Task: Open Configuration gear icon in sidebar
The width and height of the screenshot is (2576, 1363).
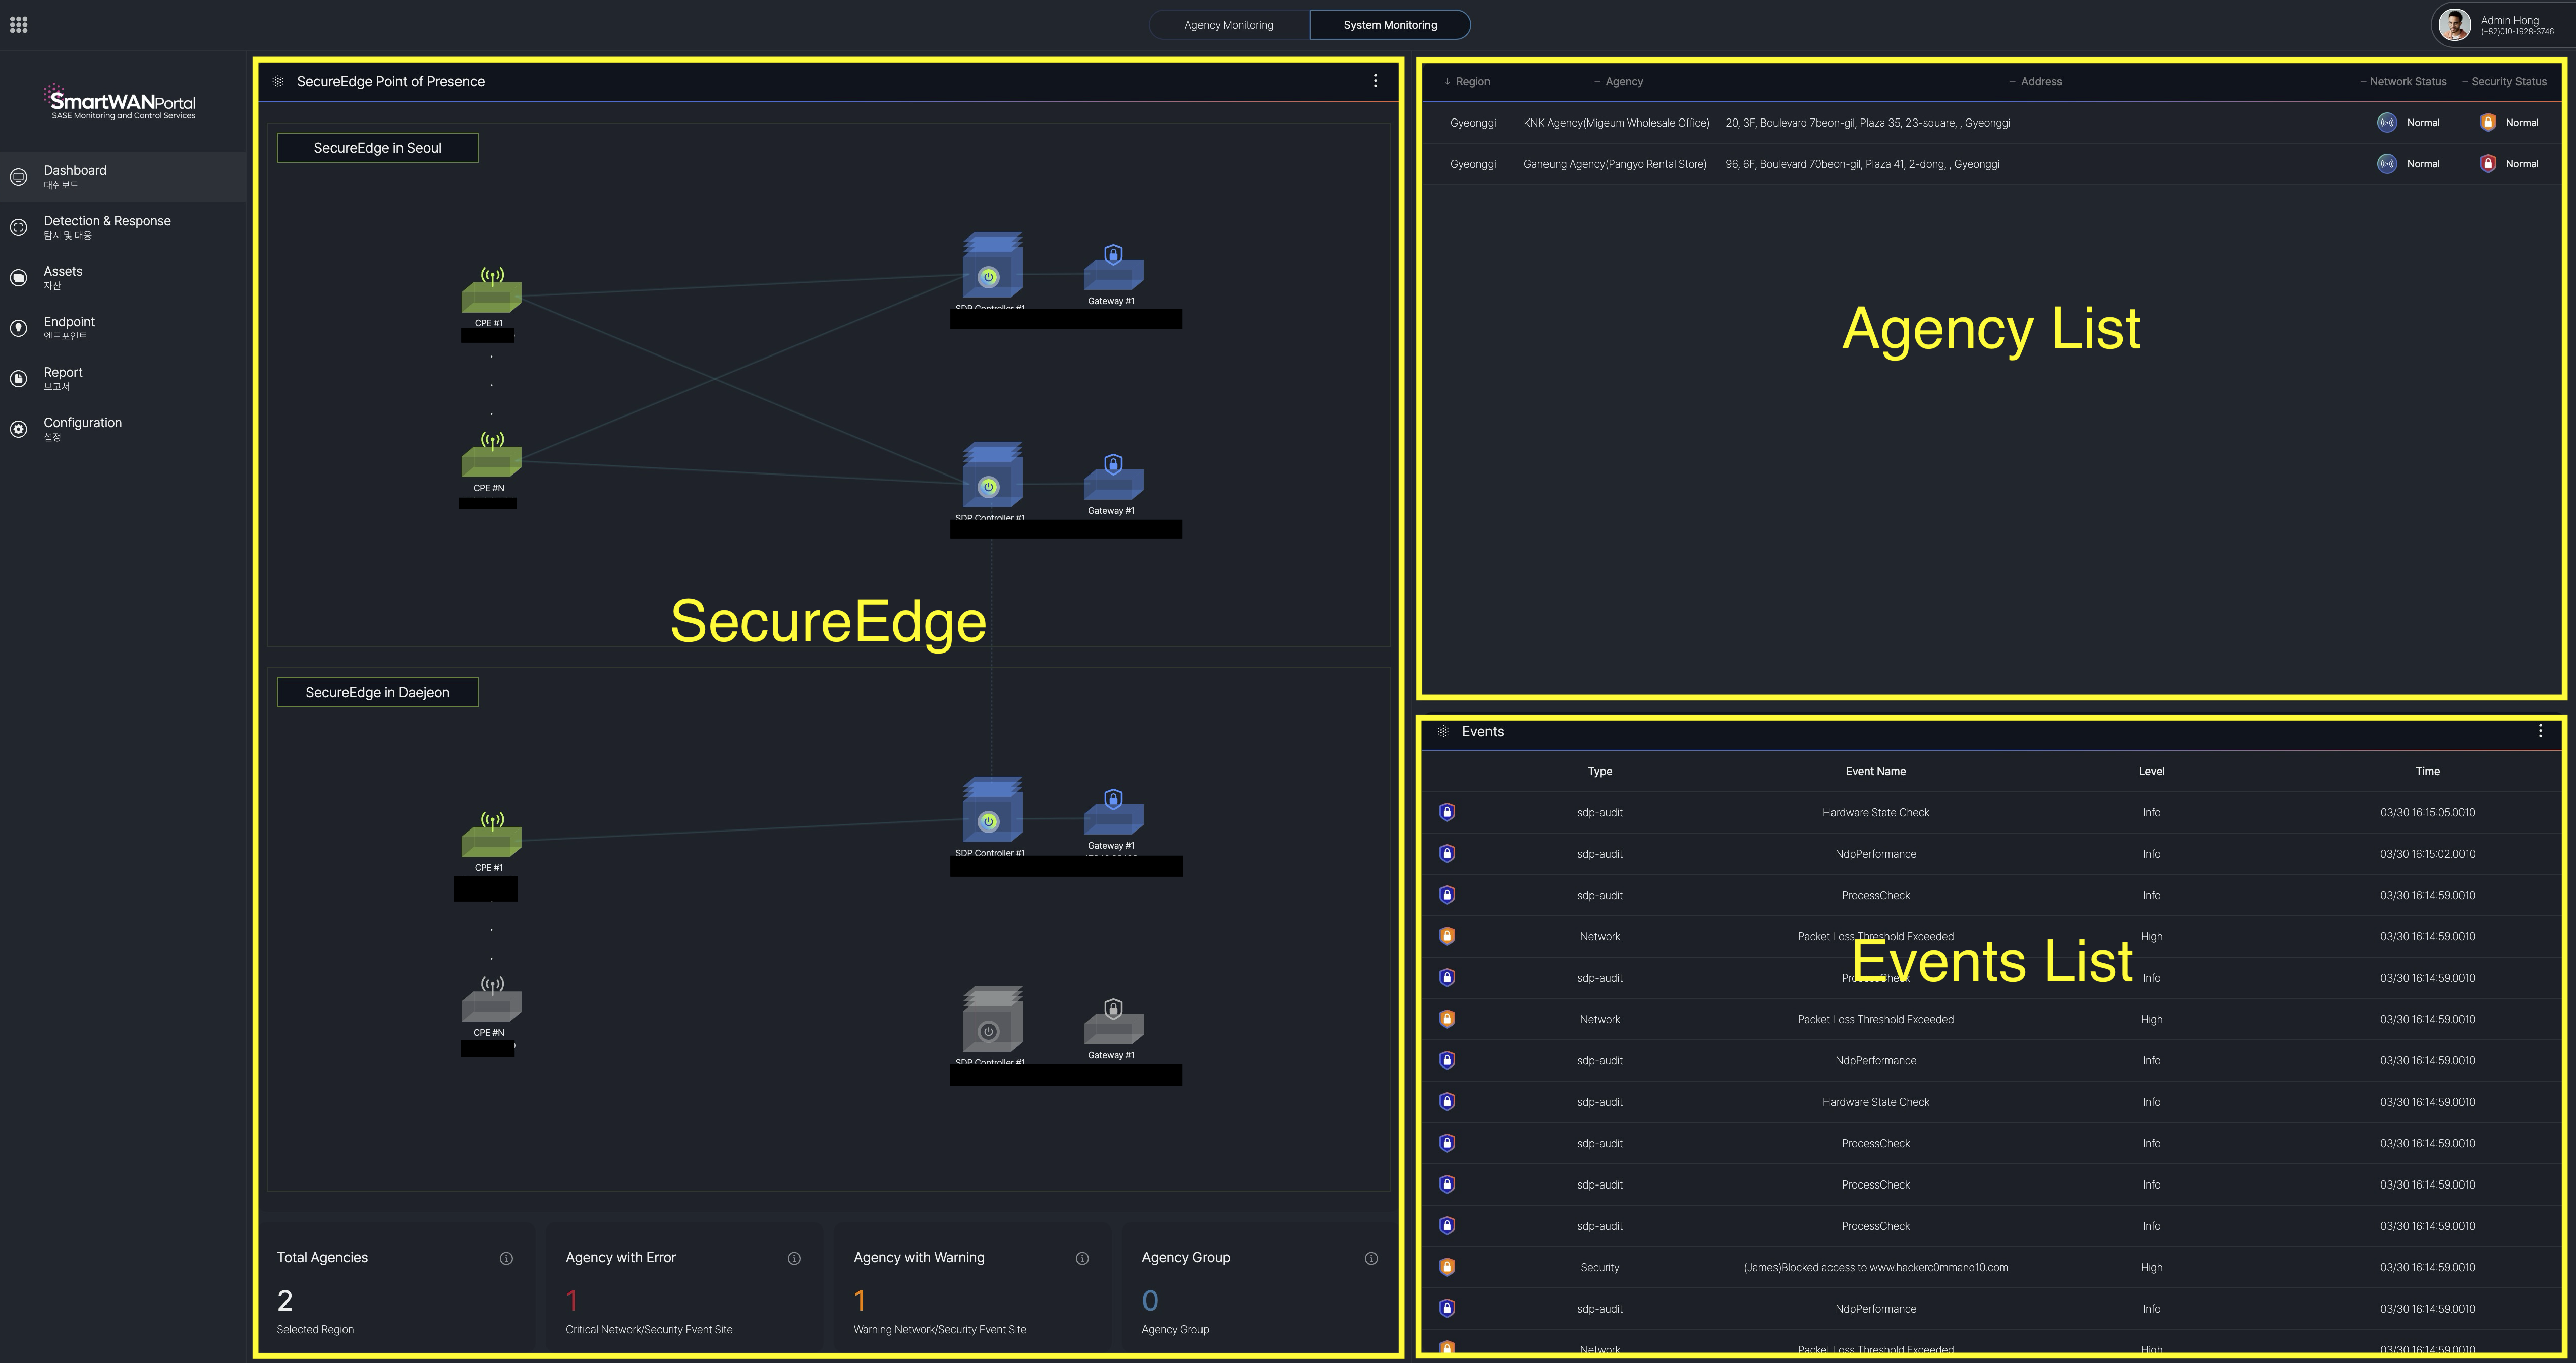Action: pyautogui.click(x=18, y=429)
